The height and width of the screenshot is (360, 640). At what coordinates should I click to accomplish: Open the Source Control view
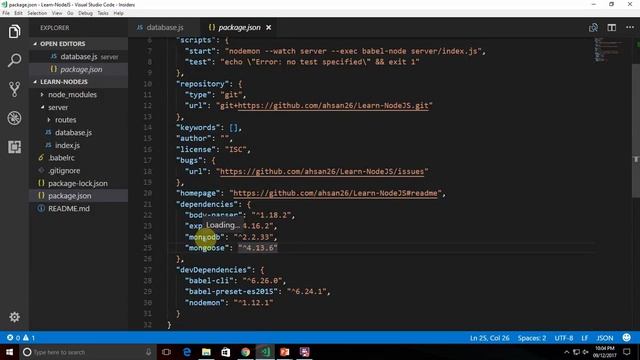pos(14,89)
